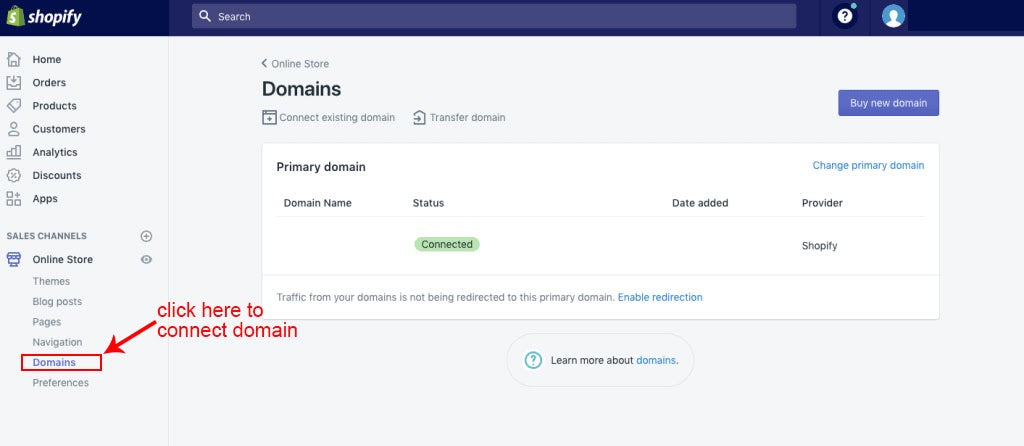Click the SALES CHANNELS label
Viewport: 1024px width, 446px height.
coord(46,236)
